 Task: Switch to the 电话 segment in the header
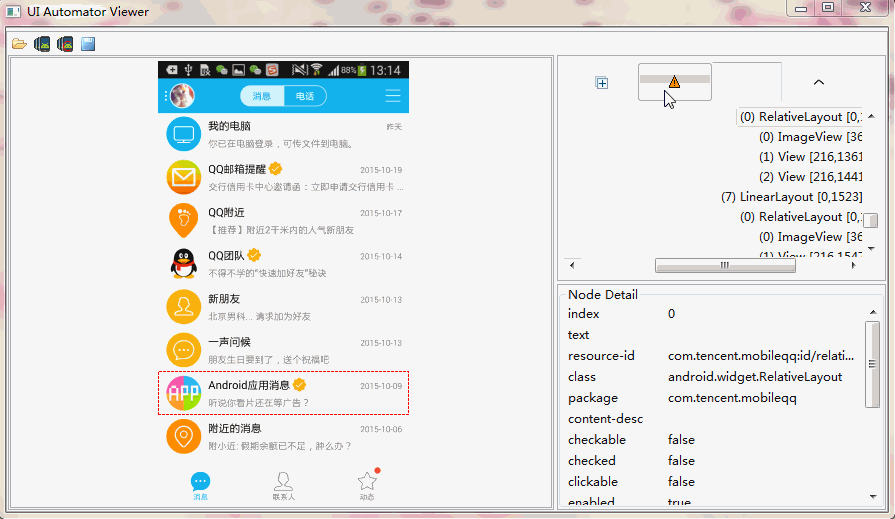point(305,96)
